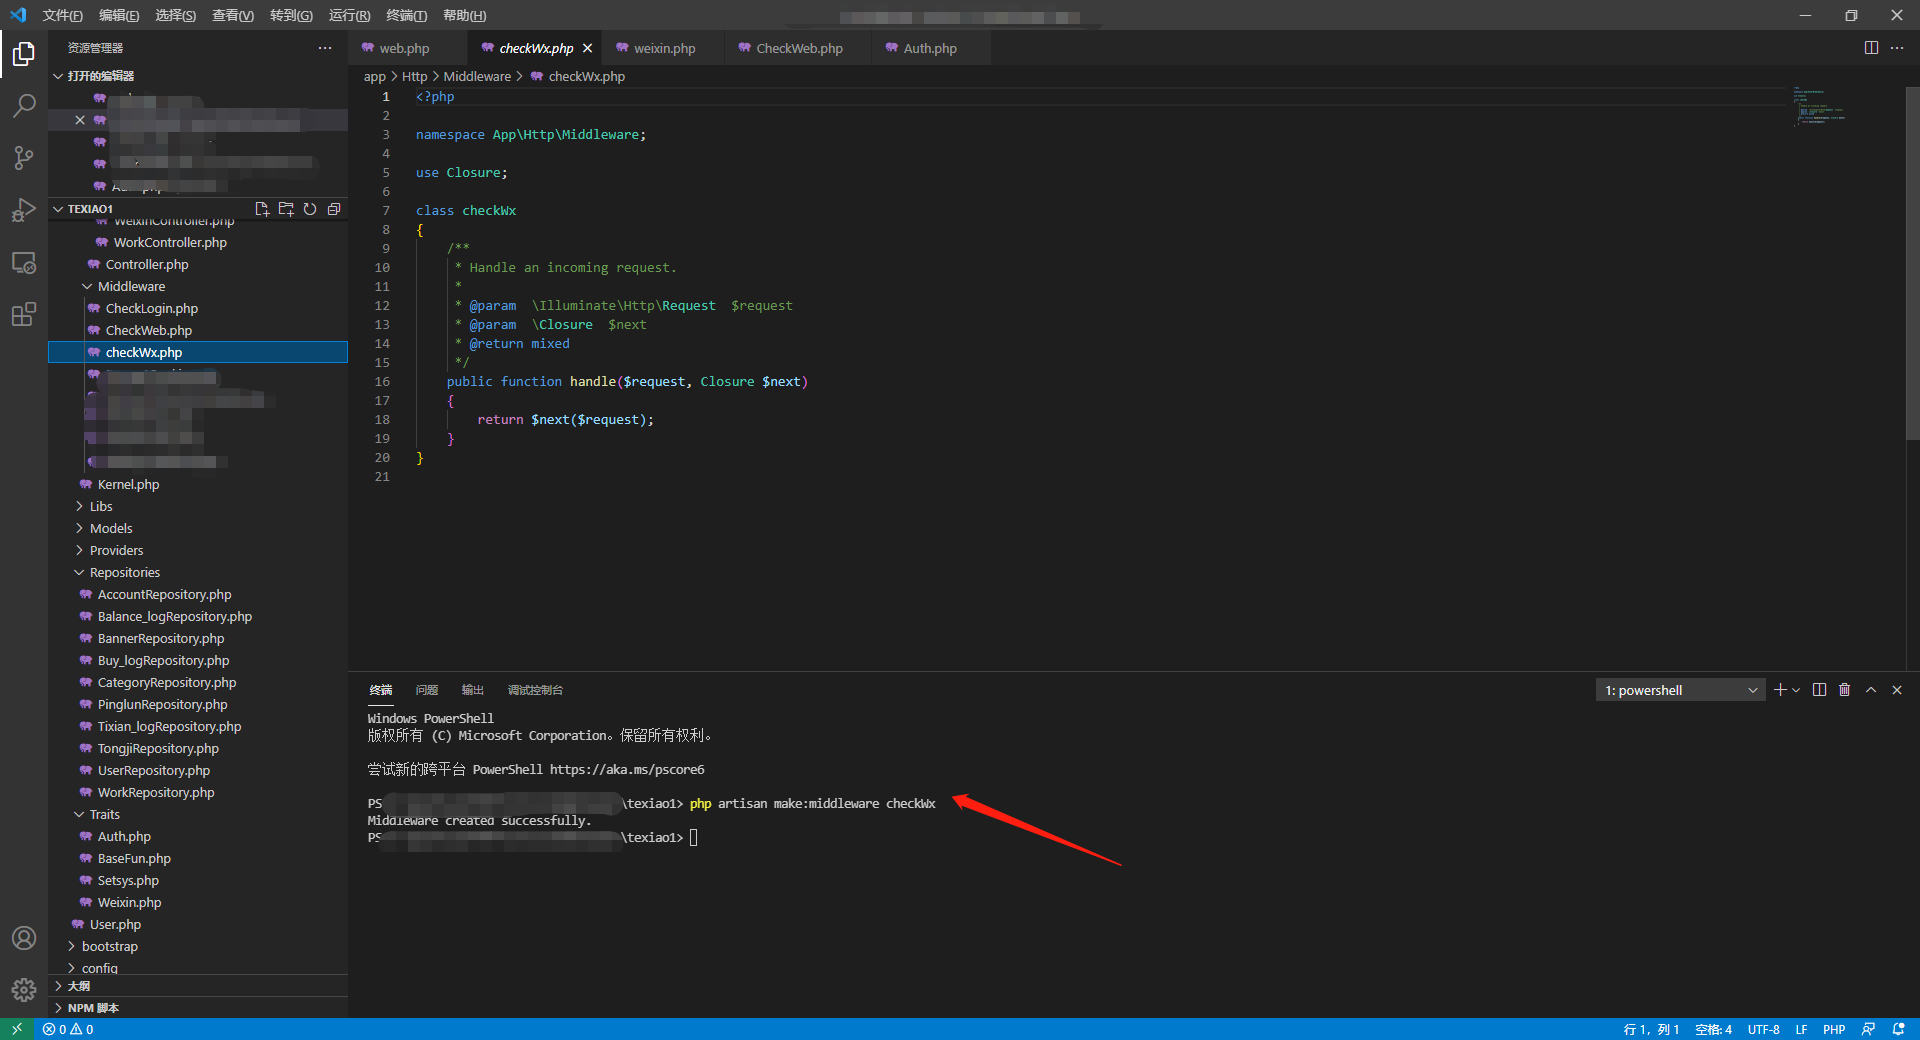Click the Middleware breadcrumb segment
This screenshot has width=1920, height=1040.
click(x=477, y=76)
